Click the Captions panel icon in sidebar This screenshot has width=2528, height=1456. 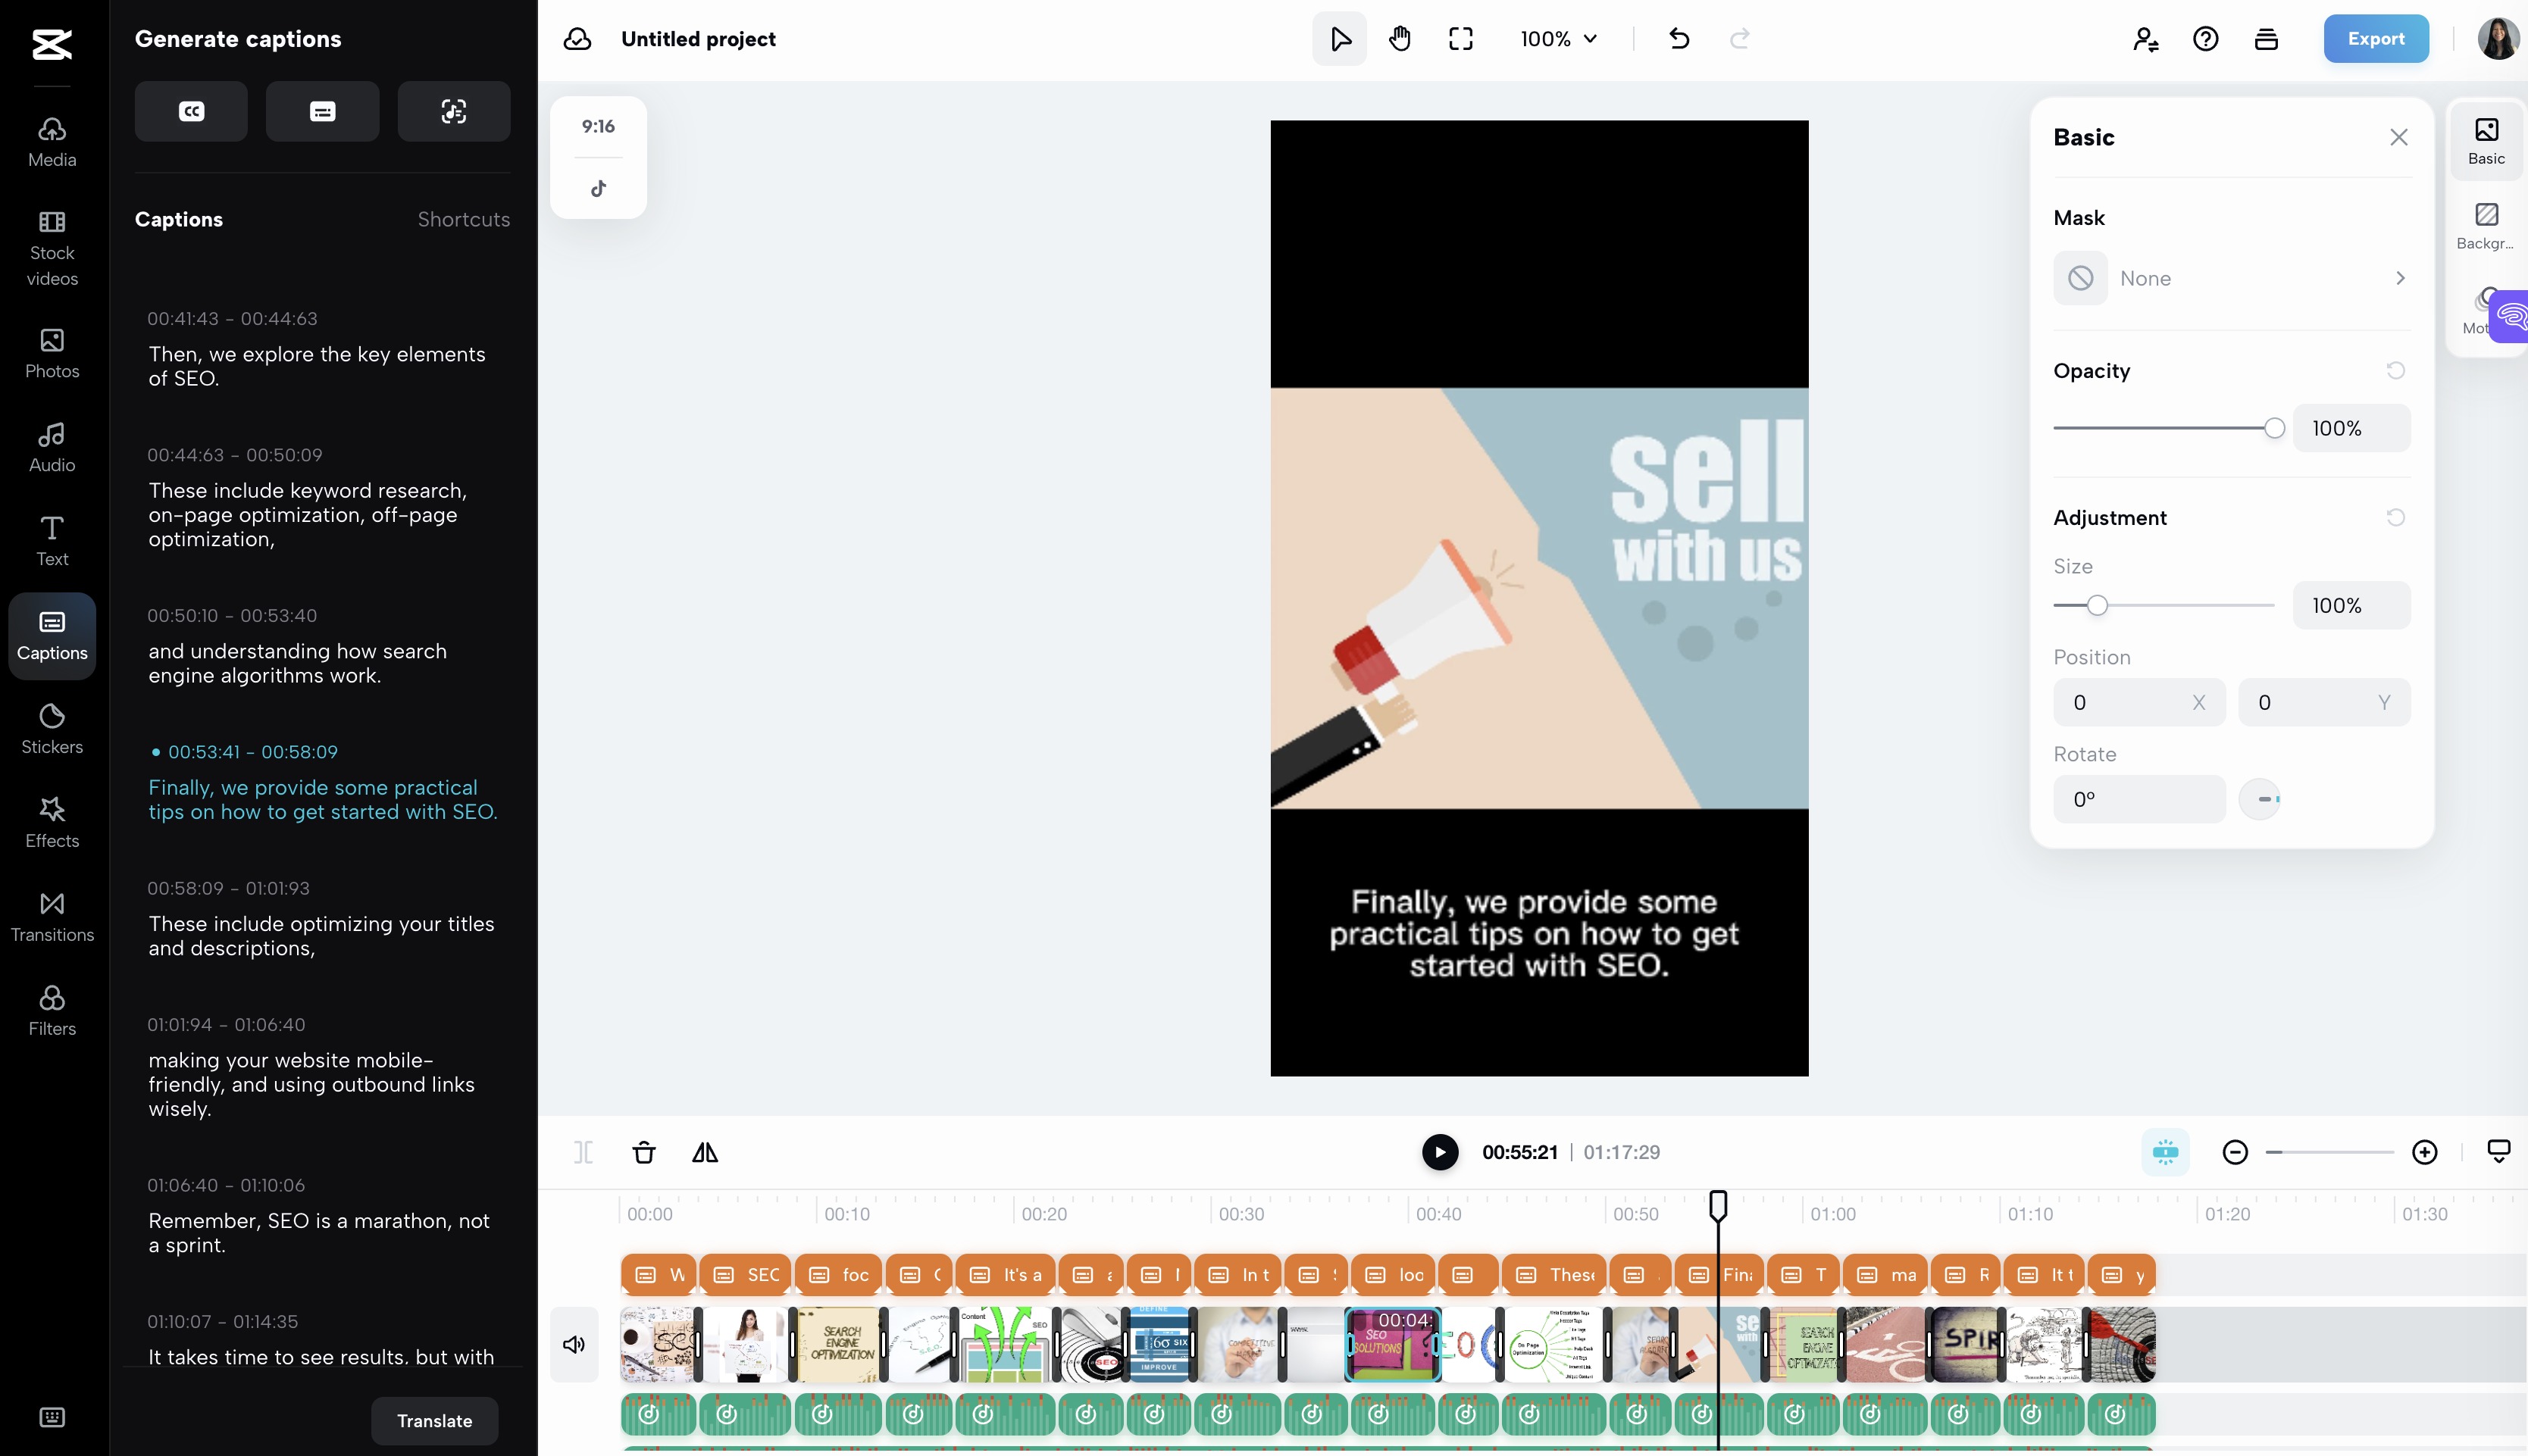coord(50,632)
